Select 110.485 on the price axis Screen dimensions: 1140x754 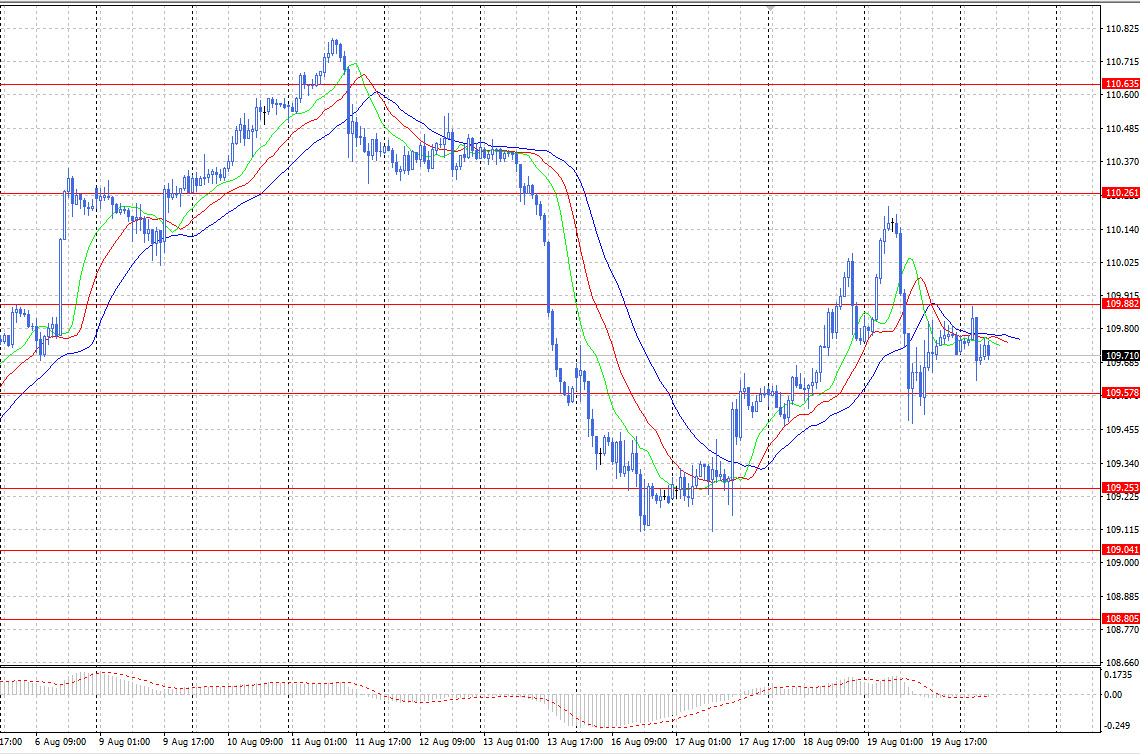coord(1122,129)
